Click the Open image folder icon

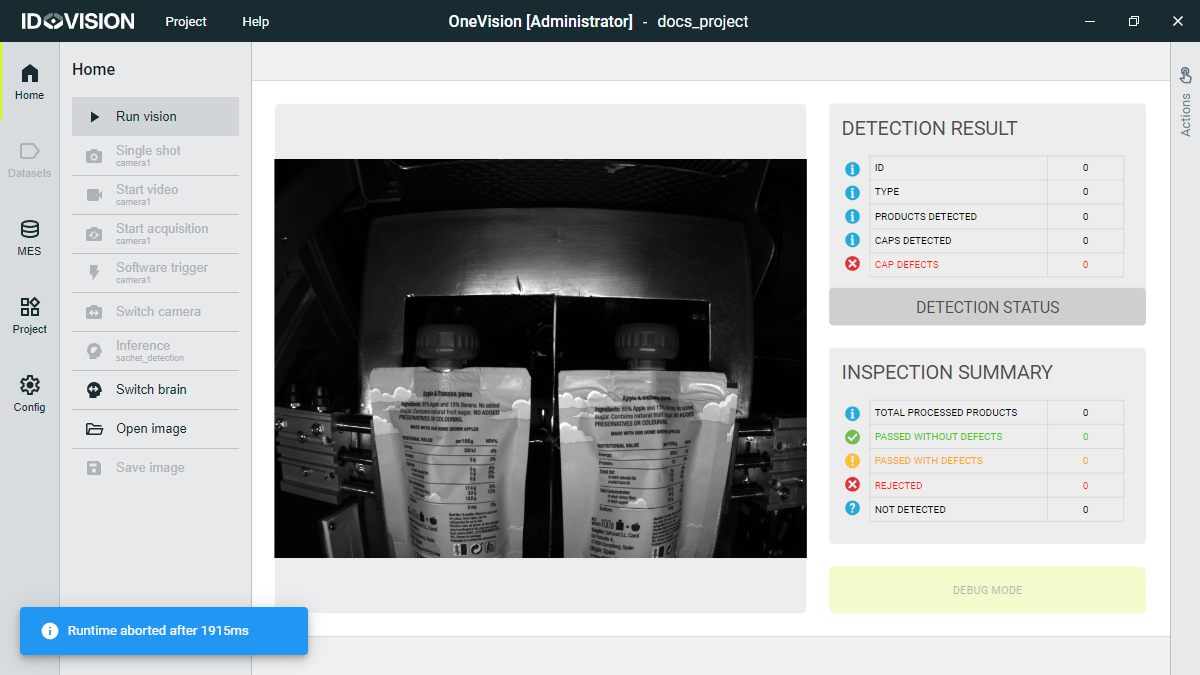click(x=94, y=429)
